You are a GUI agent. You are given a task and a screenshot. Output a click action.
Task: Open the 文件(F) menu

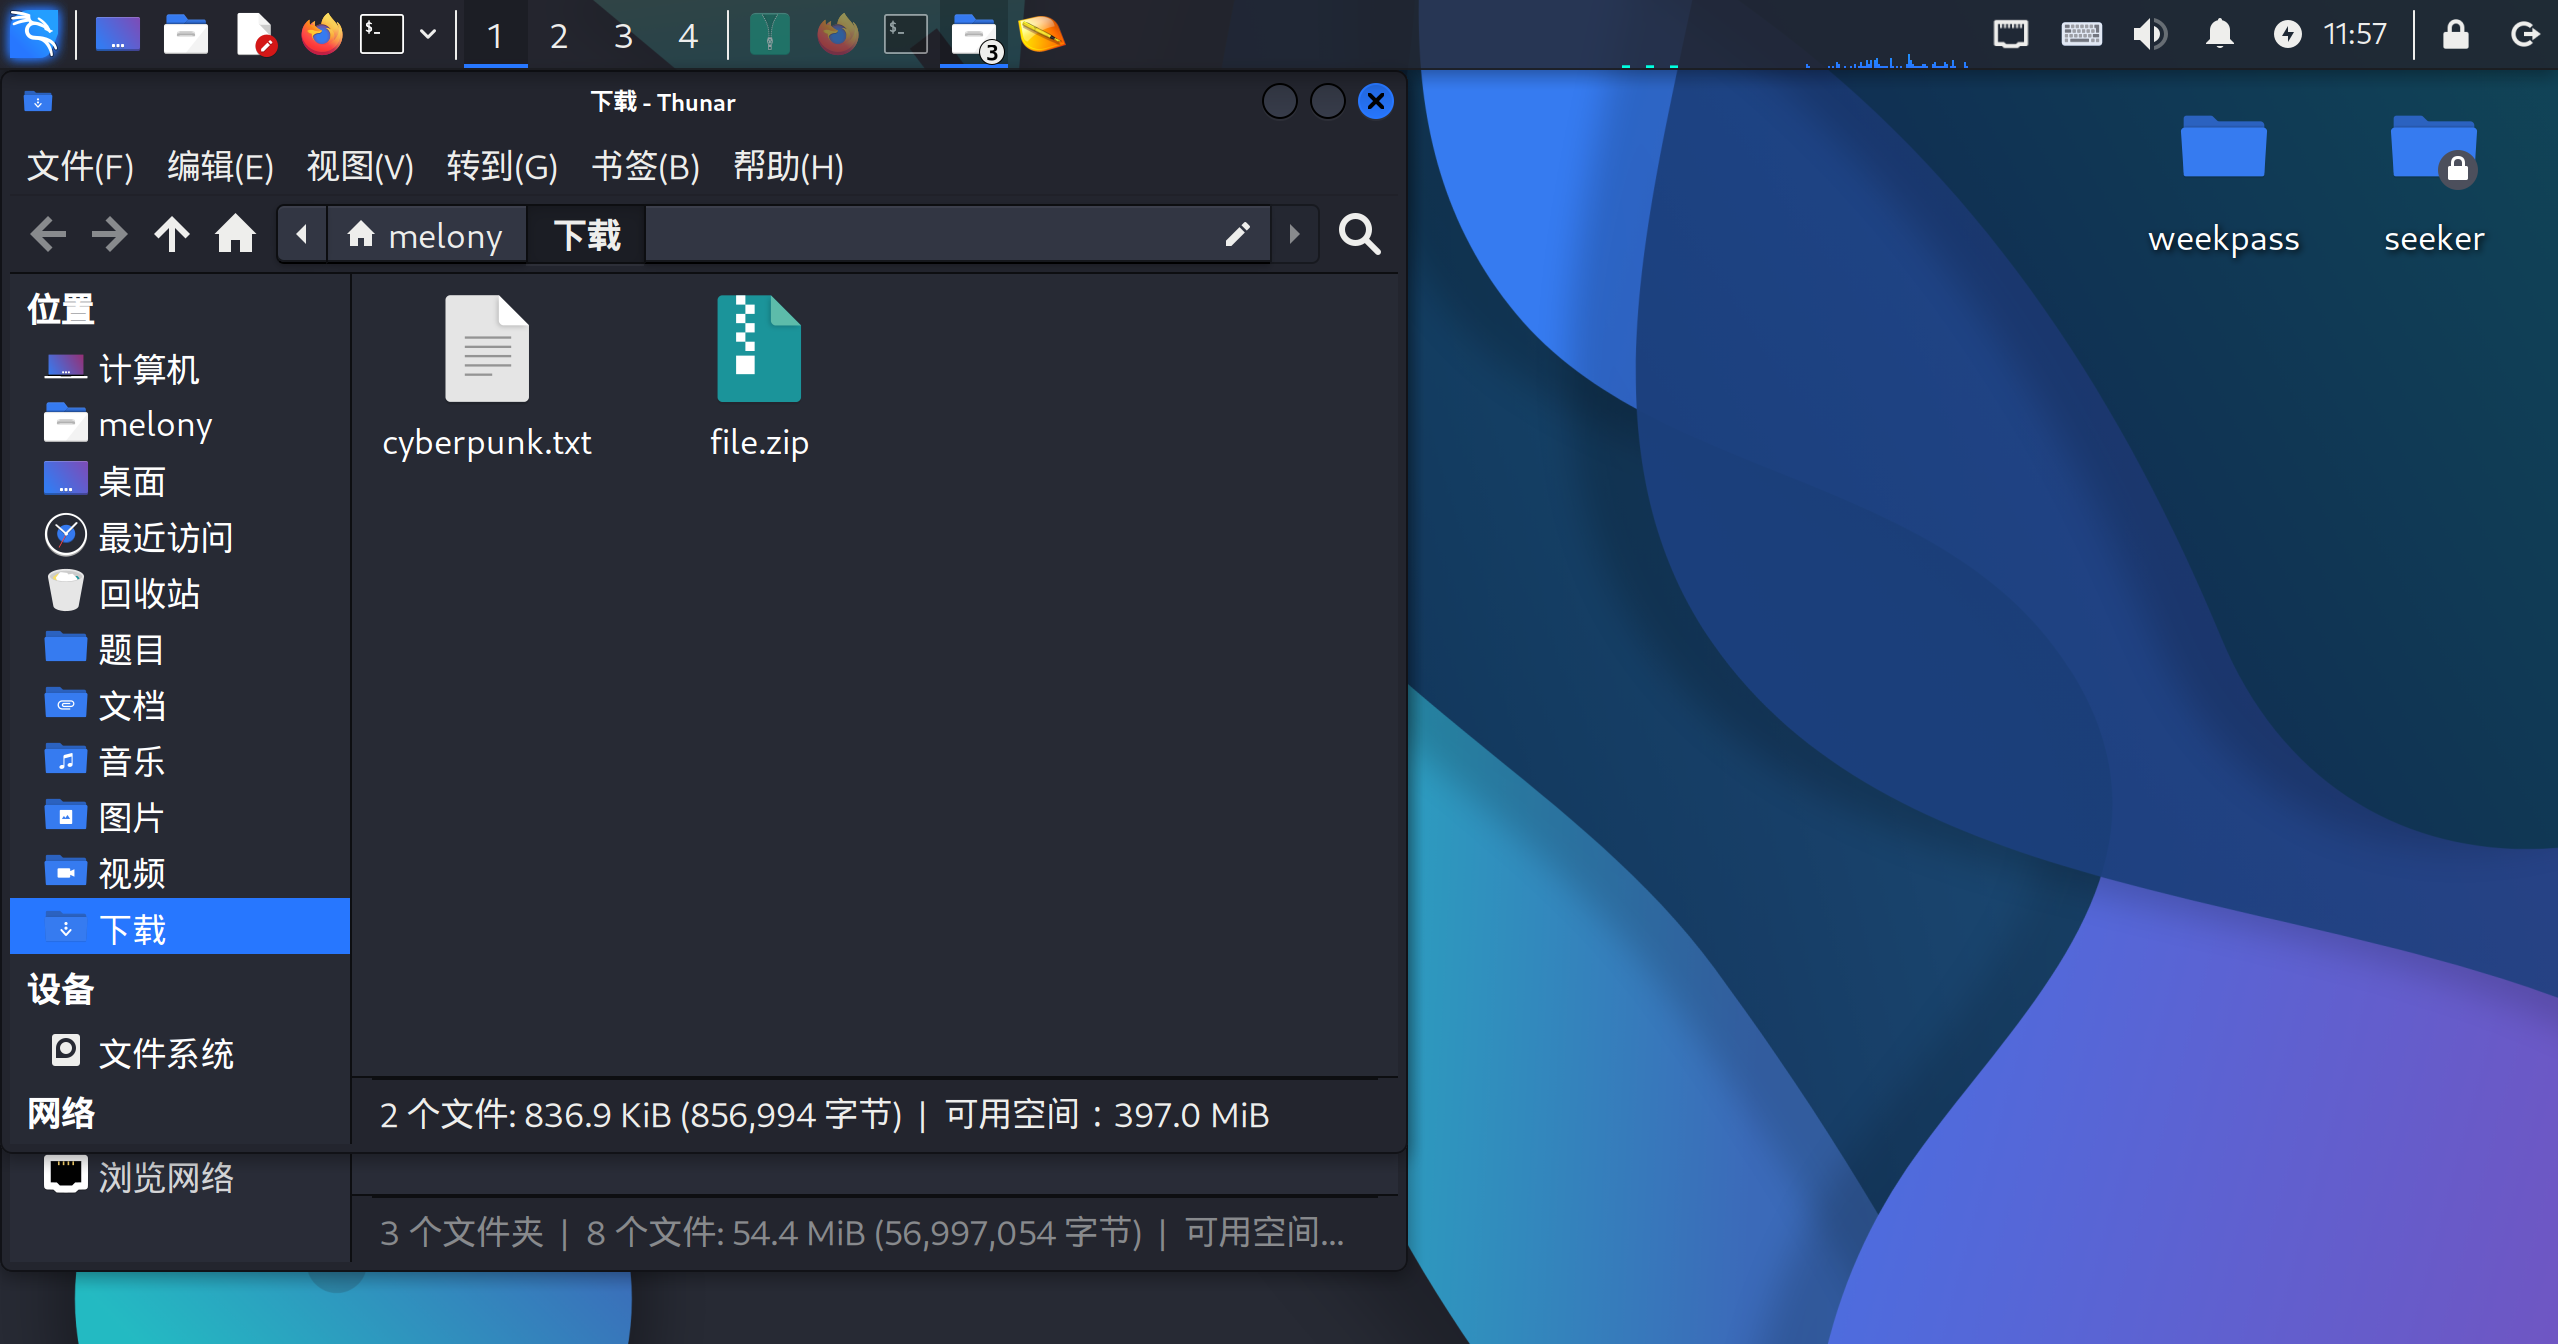[x=80, y=166]
